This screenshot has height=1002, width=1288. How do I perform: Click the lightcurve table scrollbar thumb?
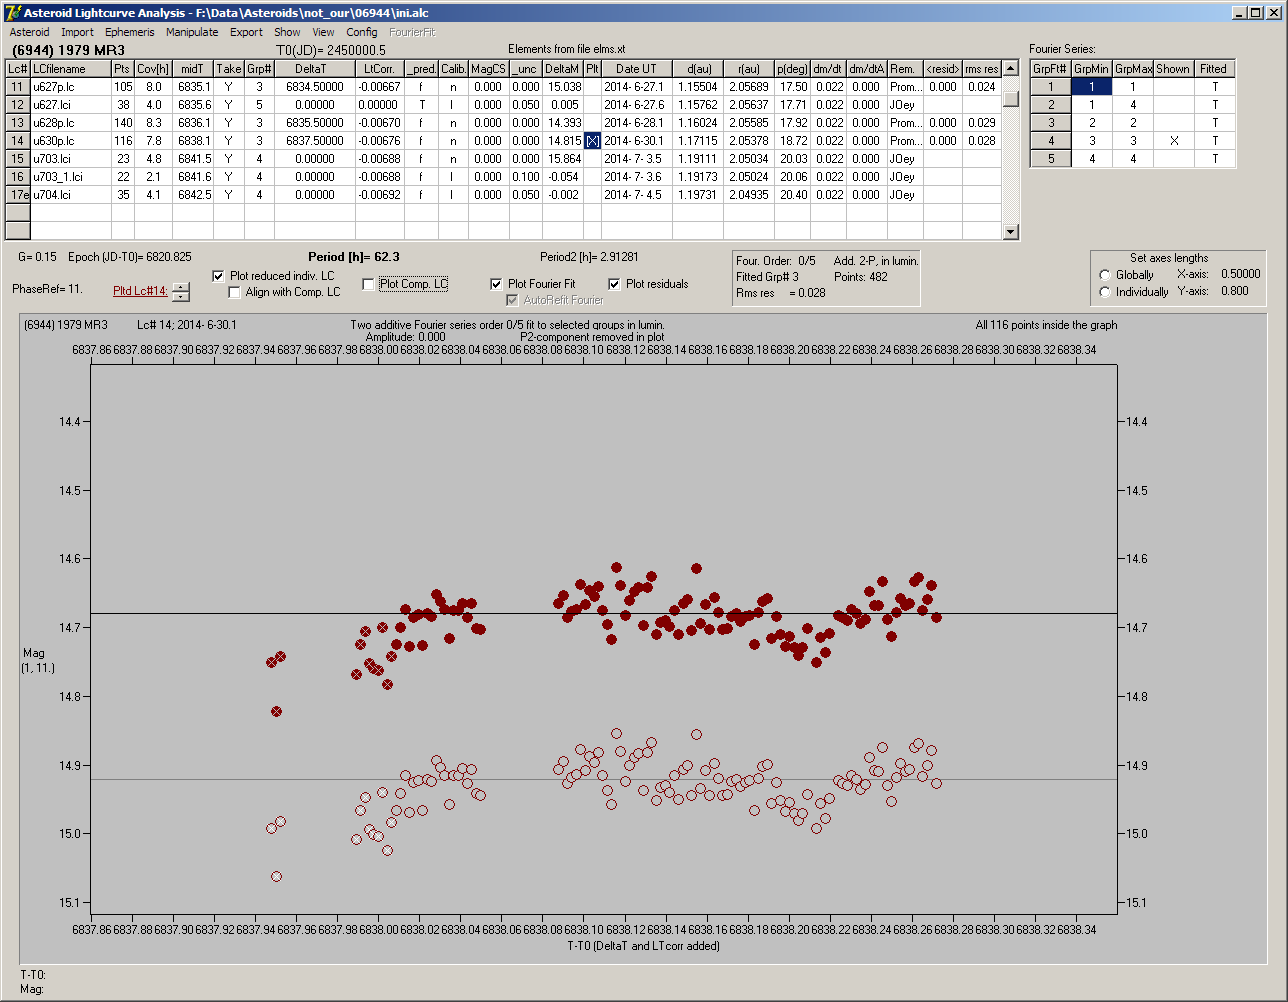(x=1011, y=99)
